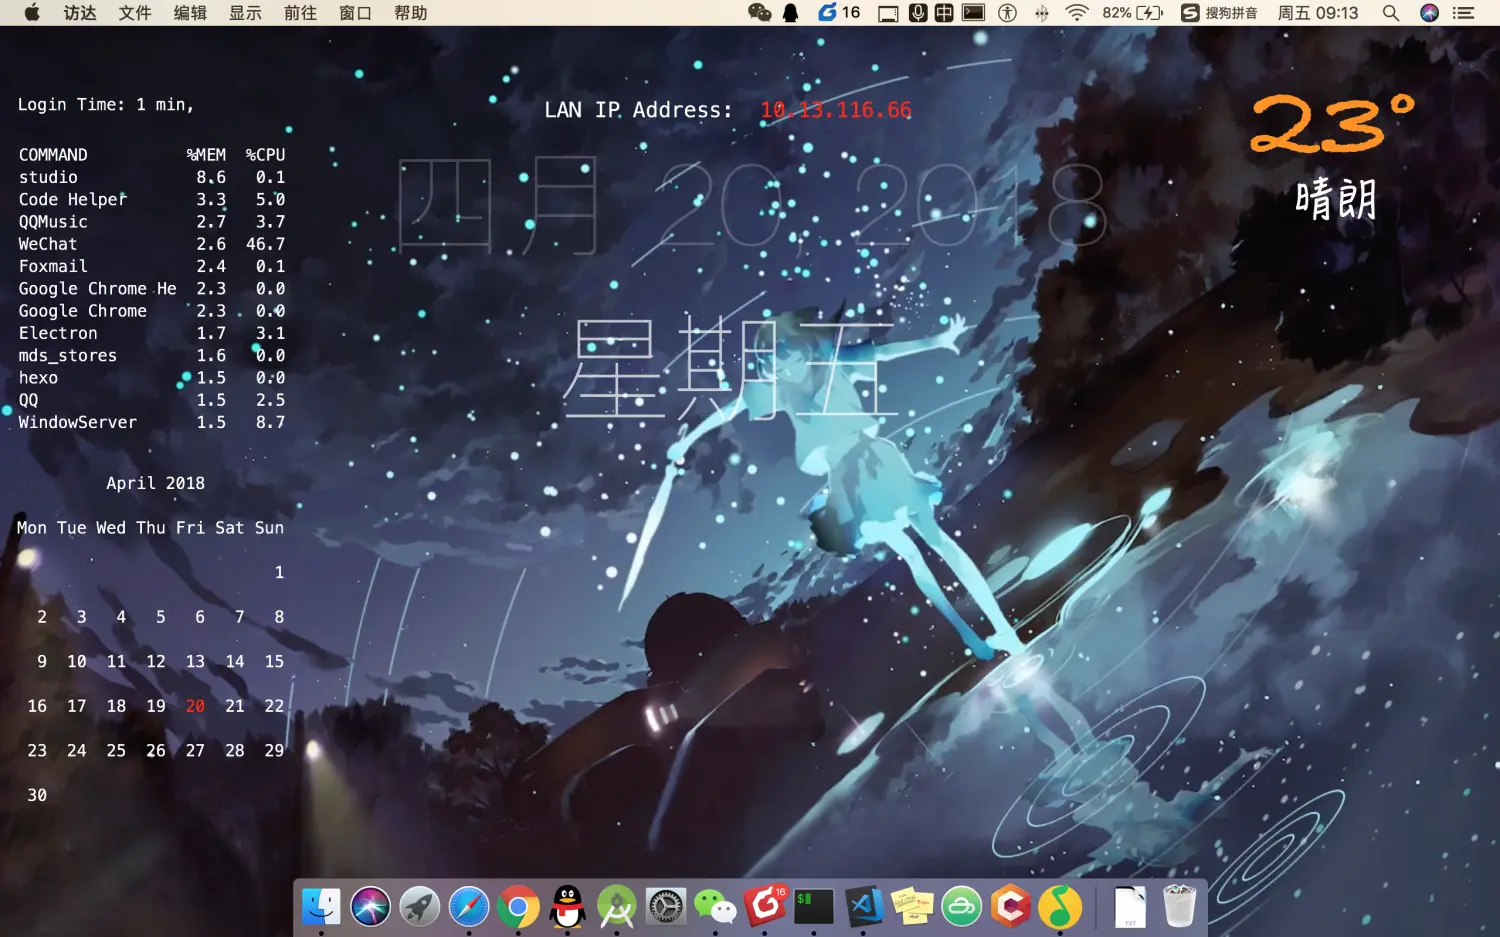Click highlighted date 20 in calendar
Screen dimensions: 1500x937
(195, 706)
